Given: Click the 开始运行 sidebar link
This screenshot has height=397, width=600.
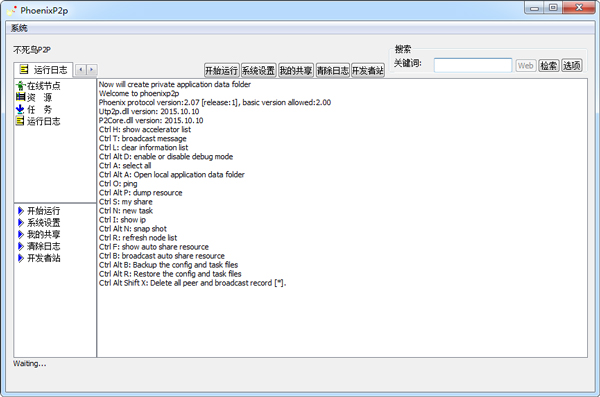Looking at the screenshot, I should pyautogui.click(x=44, y=211).
